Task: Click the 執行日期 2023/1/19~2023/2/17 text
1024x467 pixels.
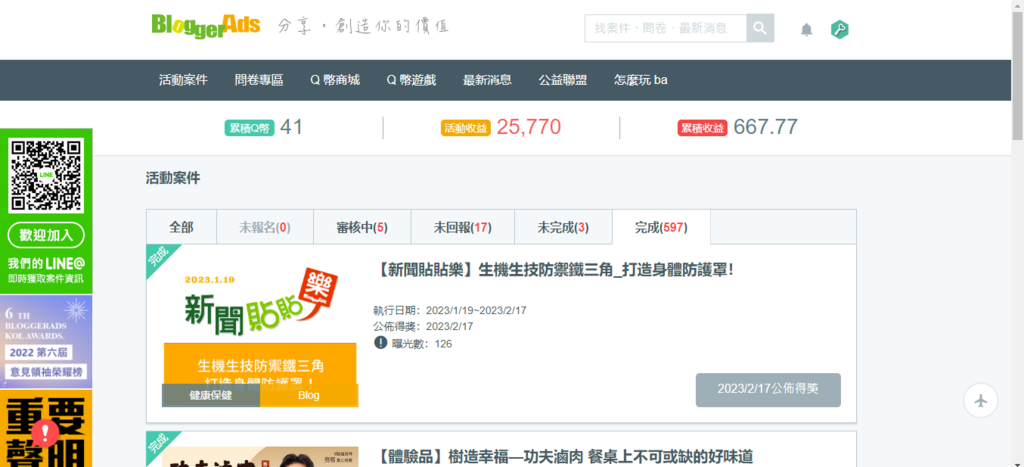Action: [x=450, y=310]
